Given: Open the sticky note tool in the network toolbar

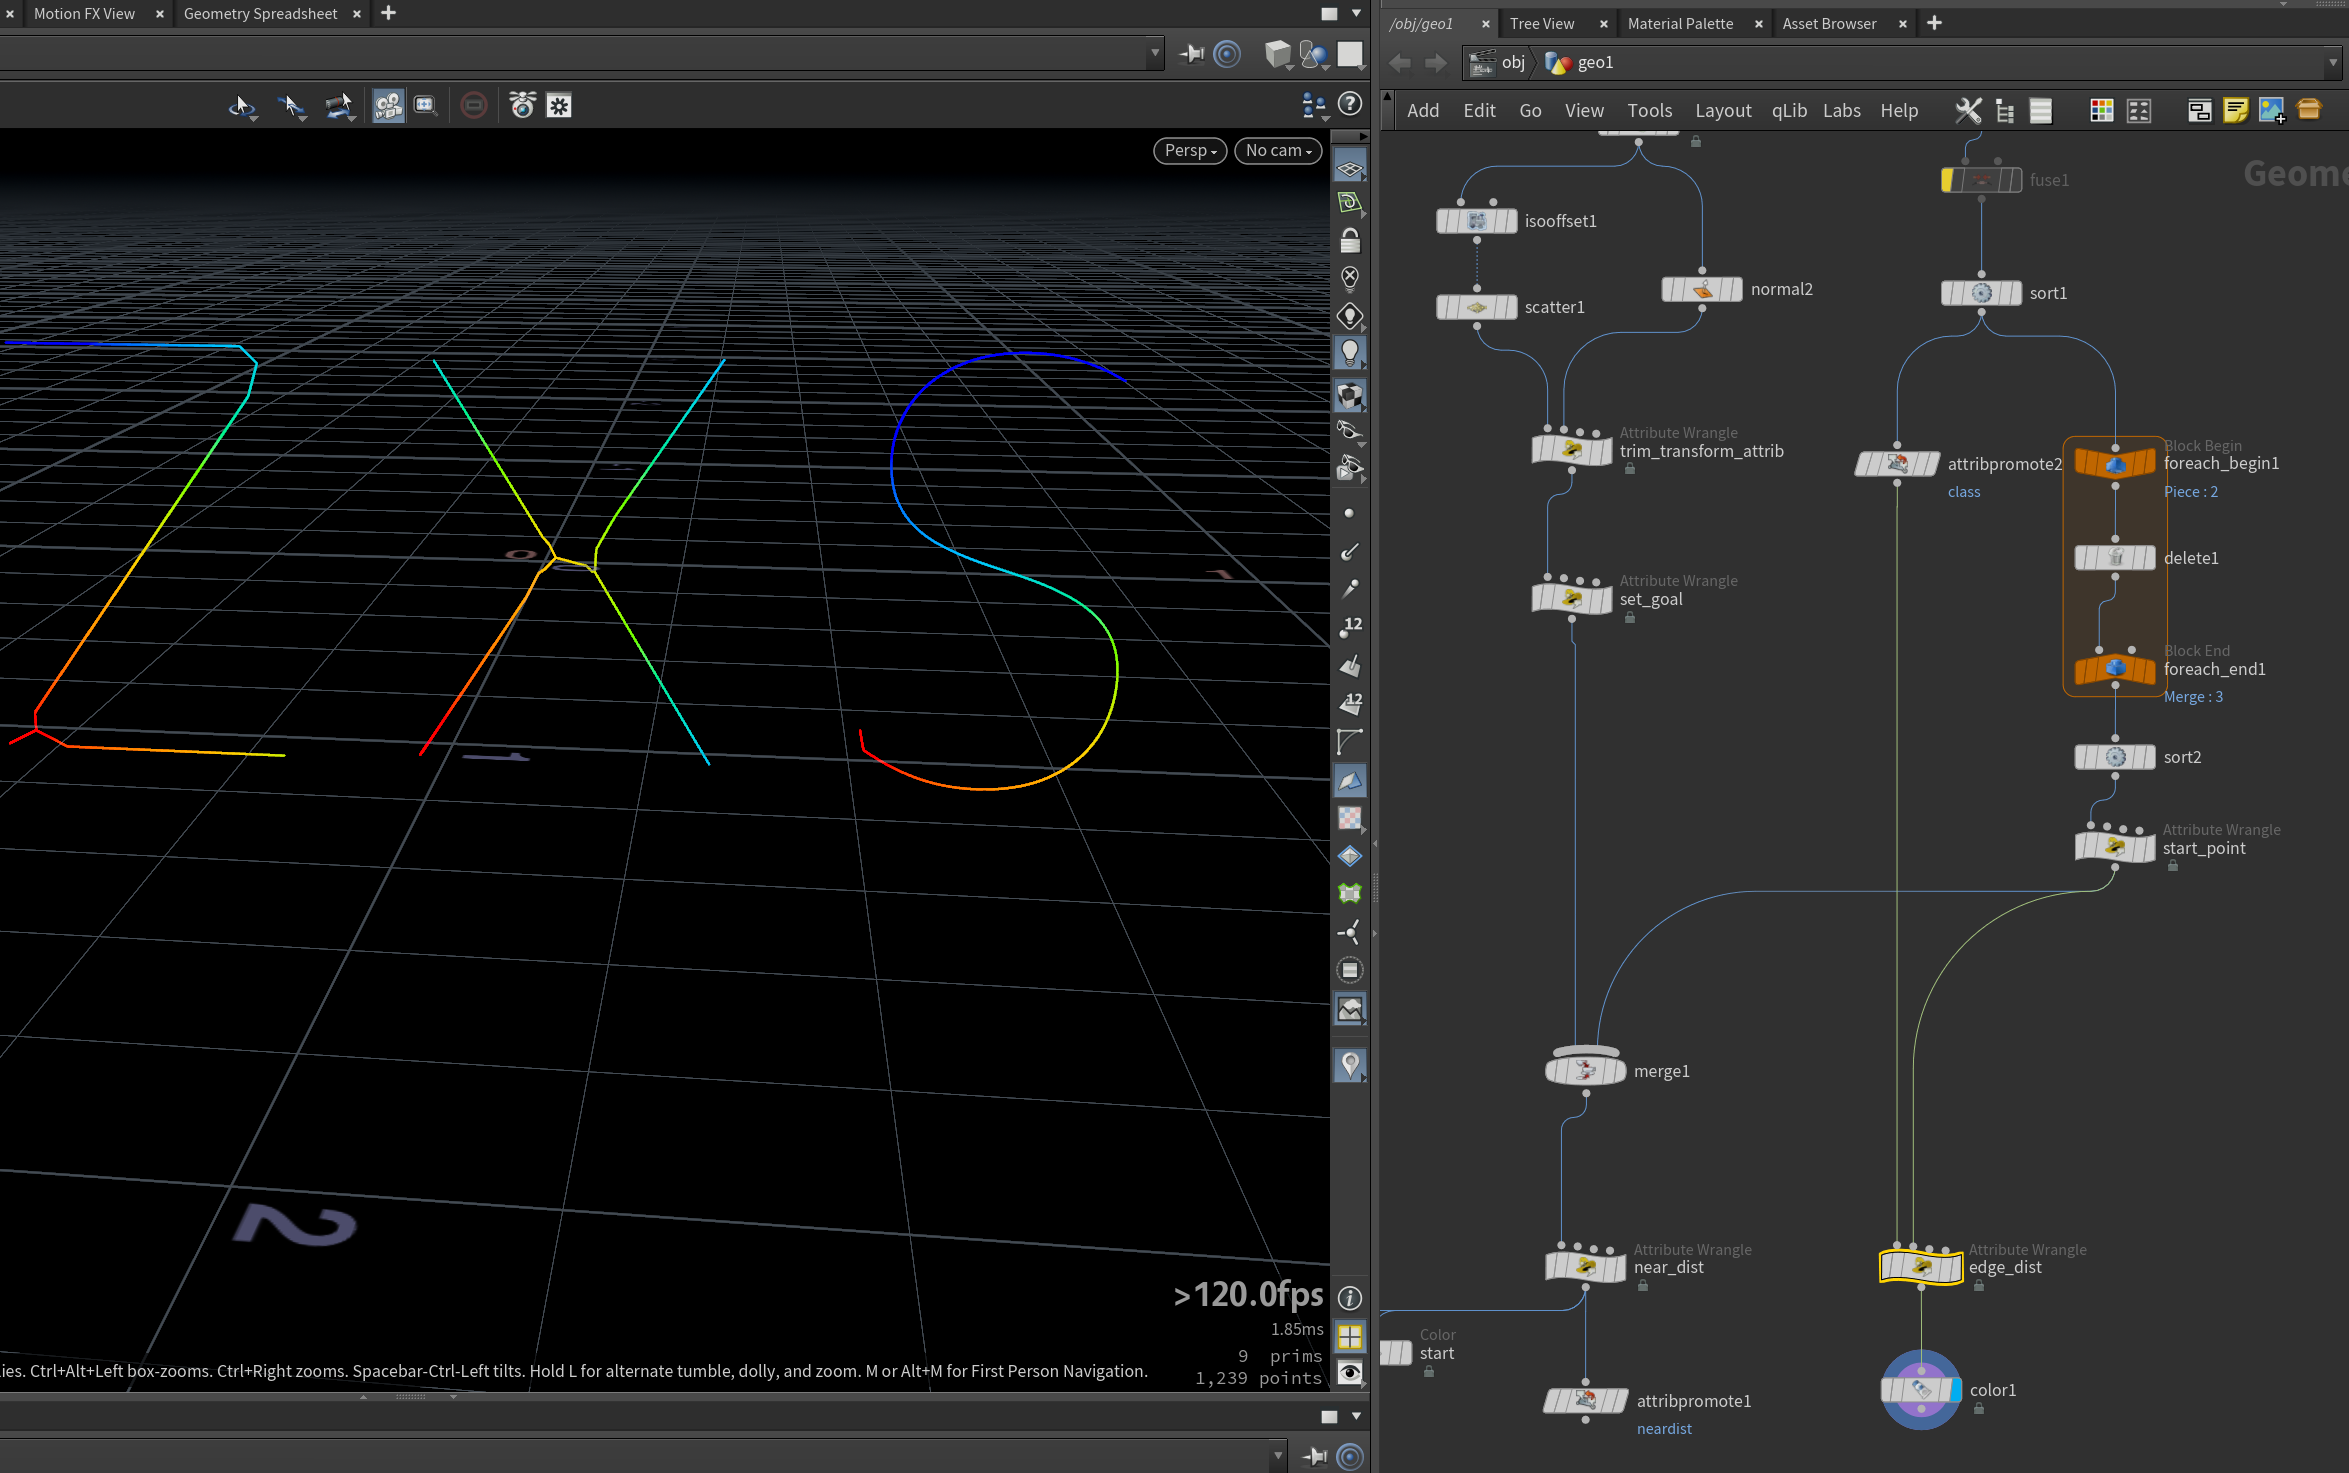Looking at the screenshot, I should pyautogui.click(x=2235, y=110).
